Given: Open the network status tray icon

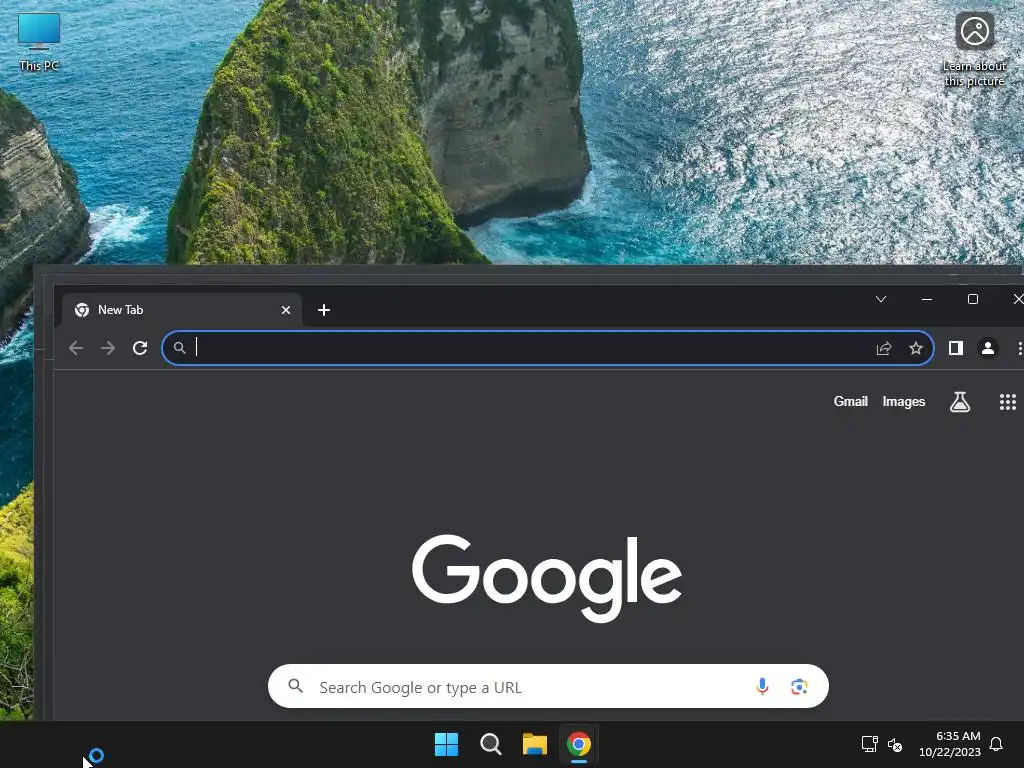Looking at the screenshot, I should (x=869, y=744).
